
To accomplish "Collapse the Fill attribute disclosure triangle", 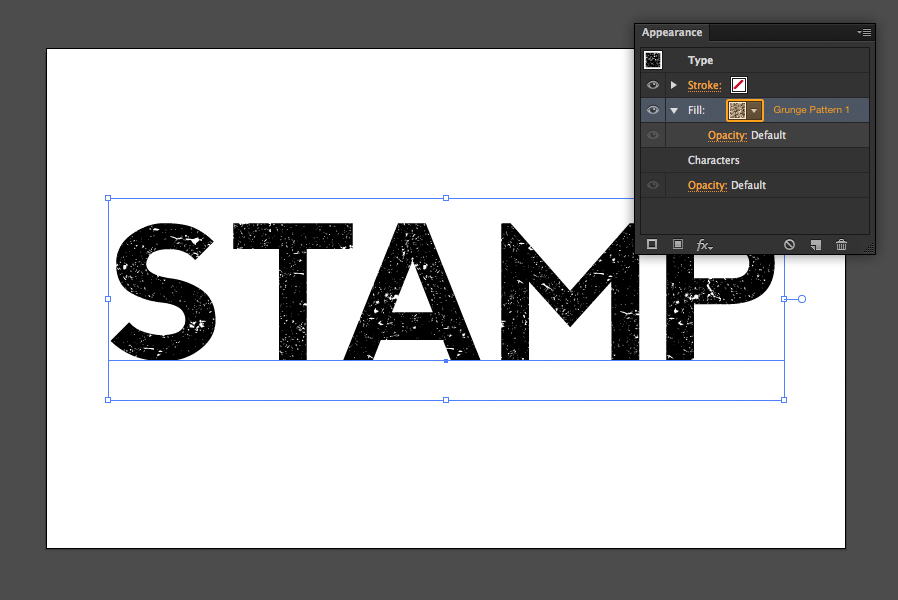I will tap(673, 110).
